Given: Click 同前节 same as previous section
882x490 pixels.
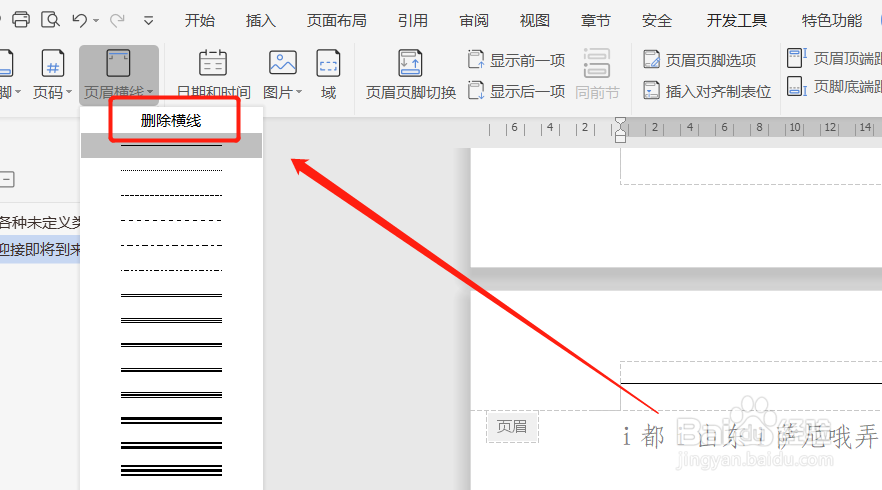Looking at the screenshot, I should click(x=597, y=74).
